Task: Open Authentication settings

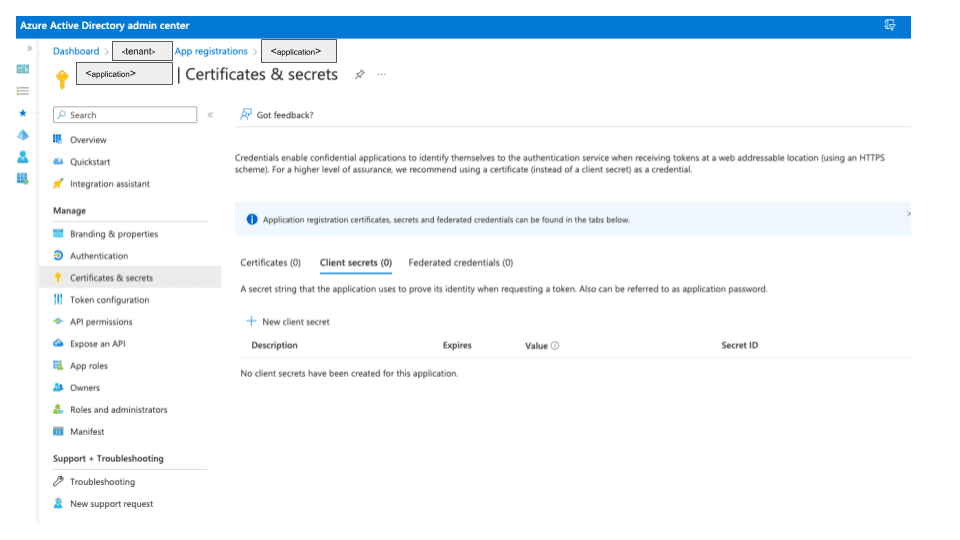Action: click(99, 256)
